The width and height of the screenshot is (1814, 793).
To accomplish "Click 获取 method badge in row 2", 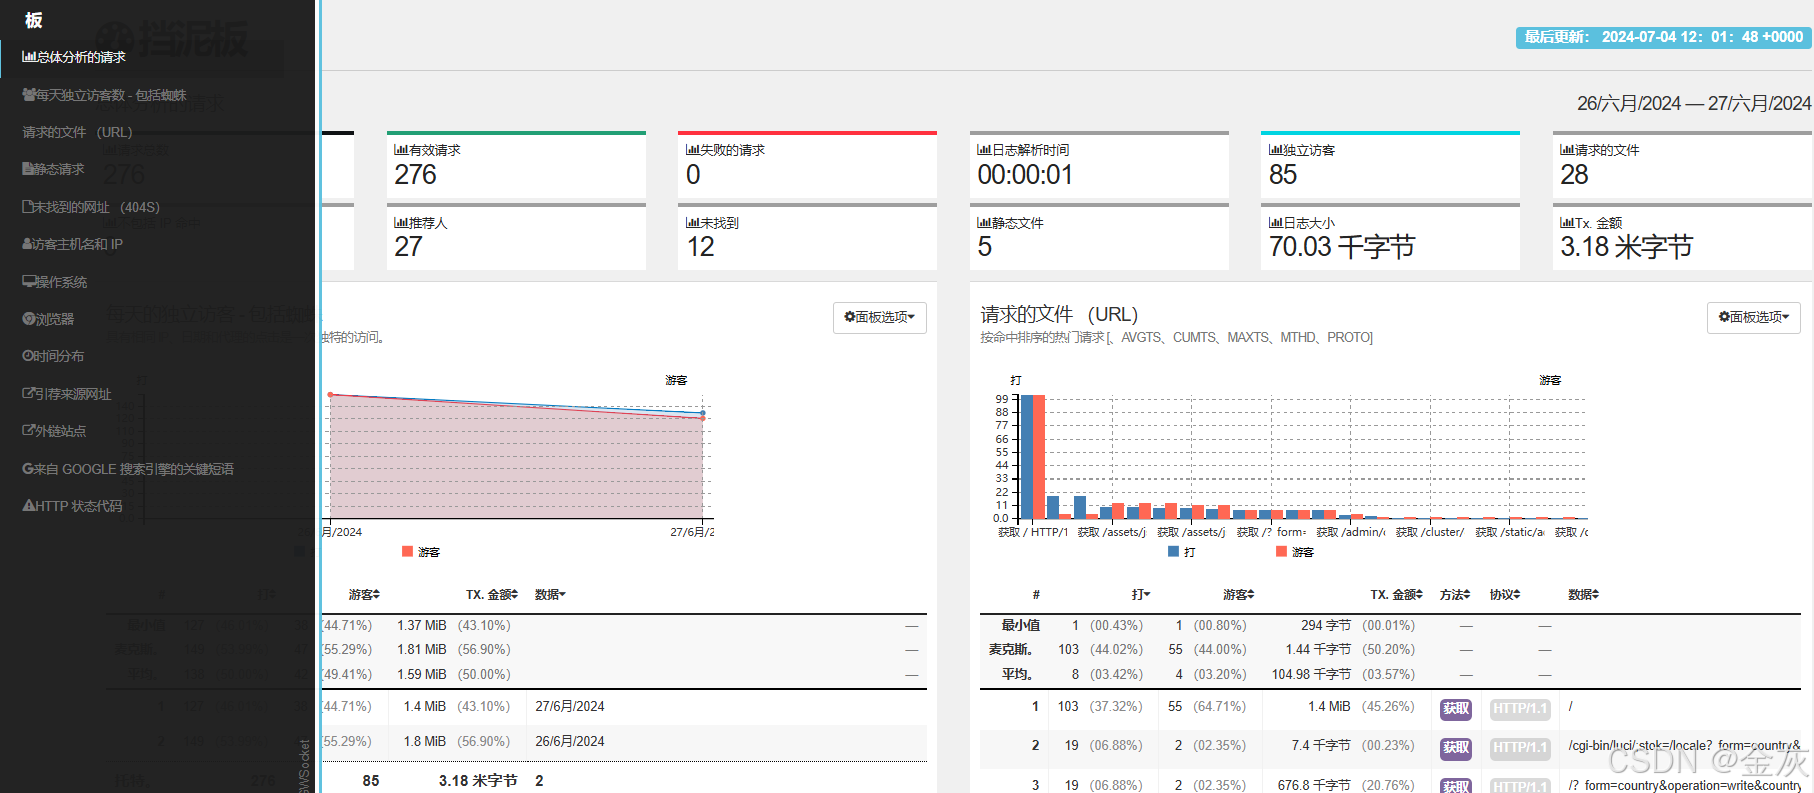I will coord(1456,748).
